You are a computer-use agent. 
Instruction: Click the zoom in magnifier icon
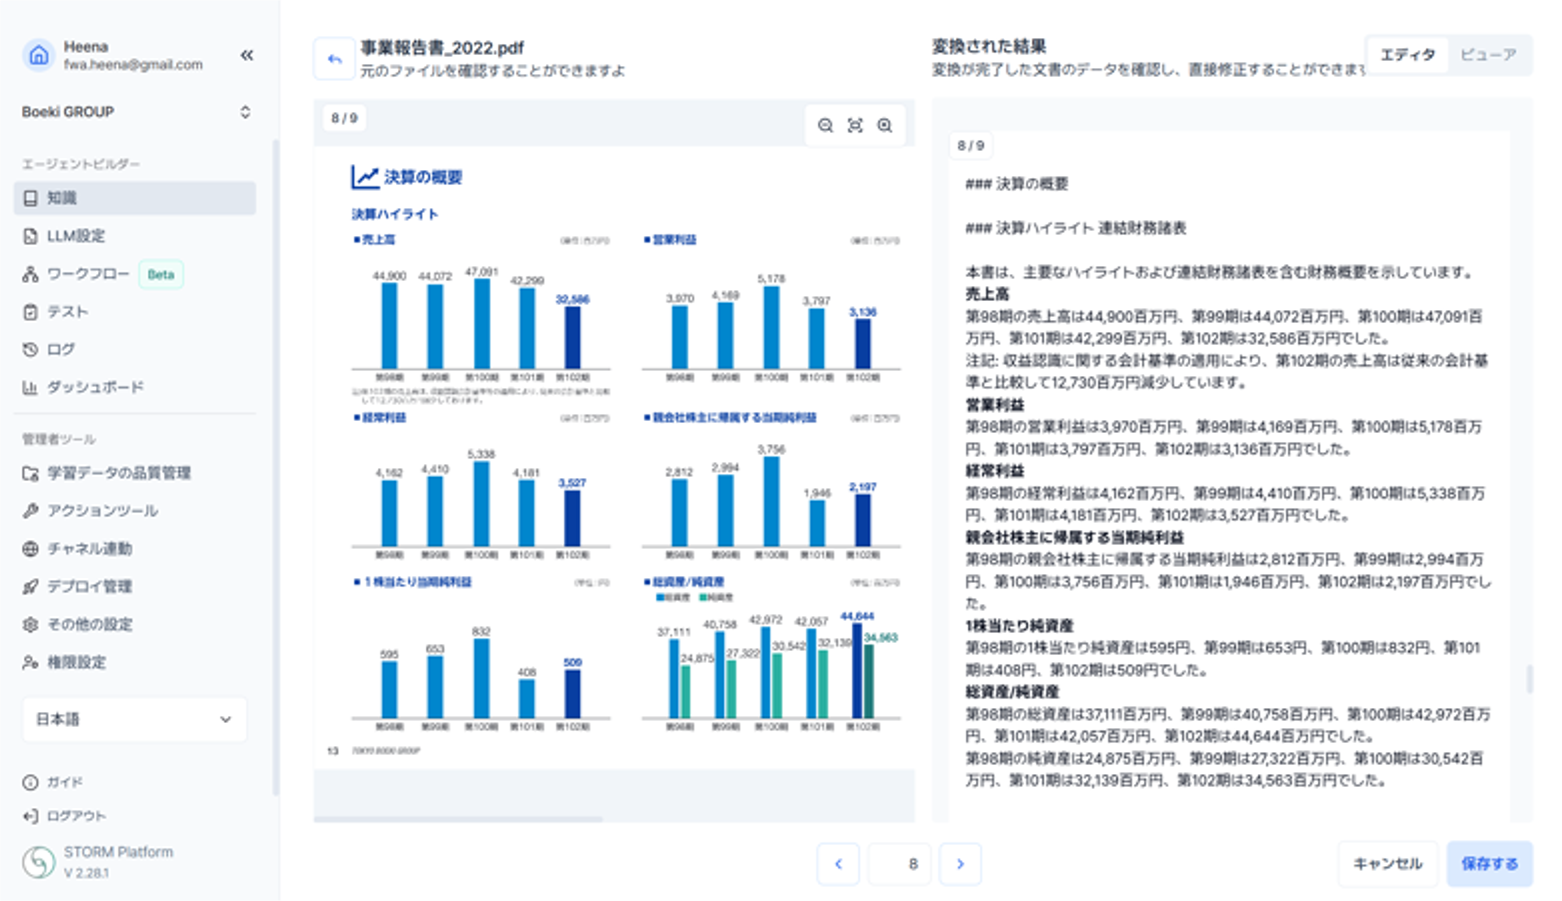click(885, 125)
